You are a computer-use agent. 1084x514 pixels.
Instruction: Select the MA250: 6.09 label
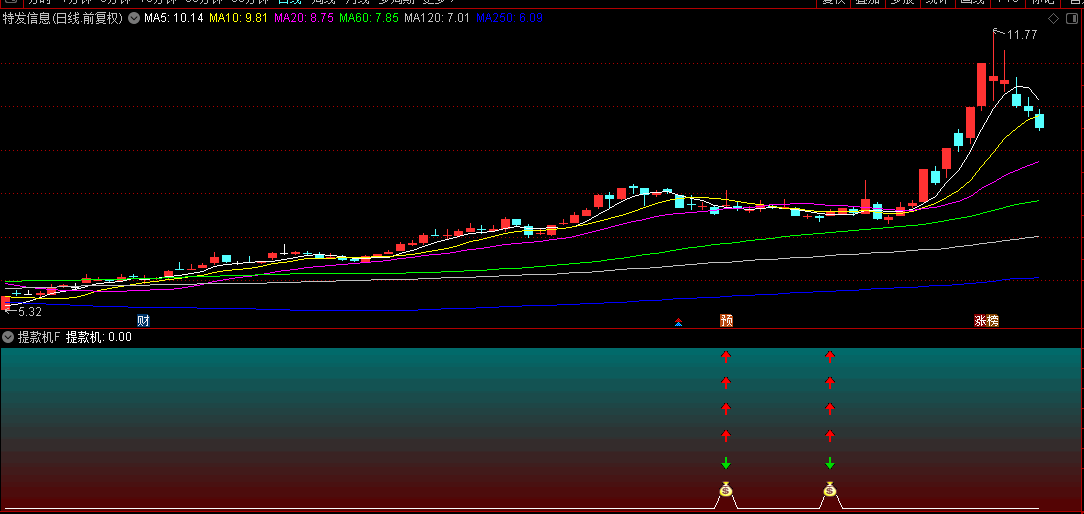tap(509, 19)
